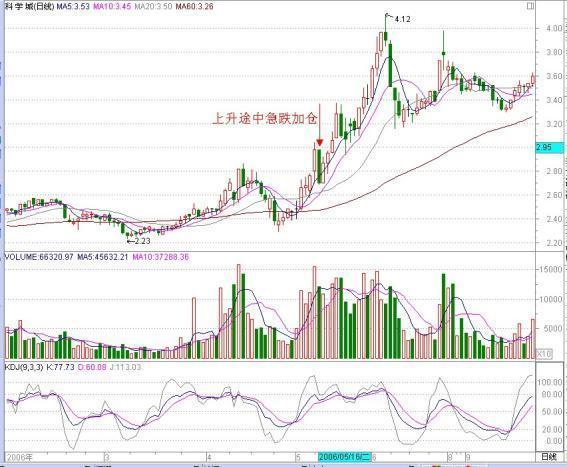The height and width of the screenshot is (467, 567).
Task: Click the 2.23 low price label
Action: 142,241
